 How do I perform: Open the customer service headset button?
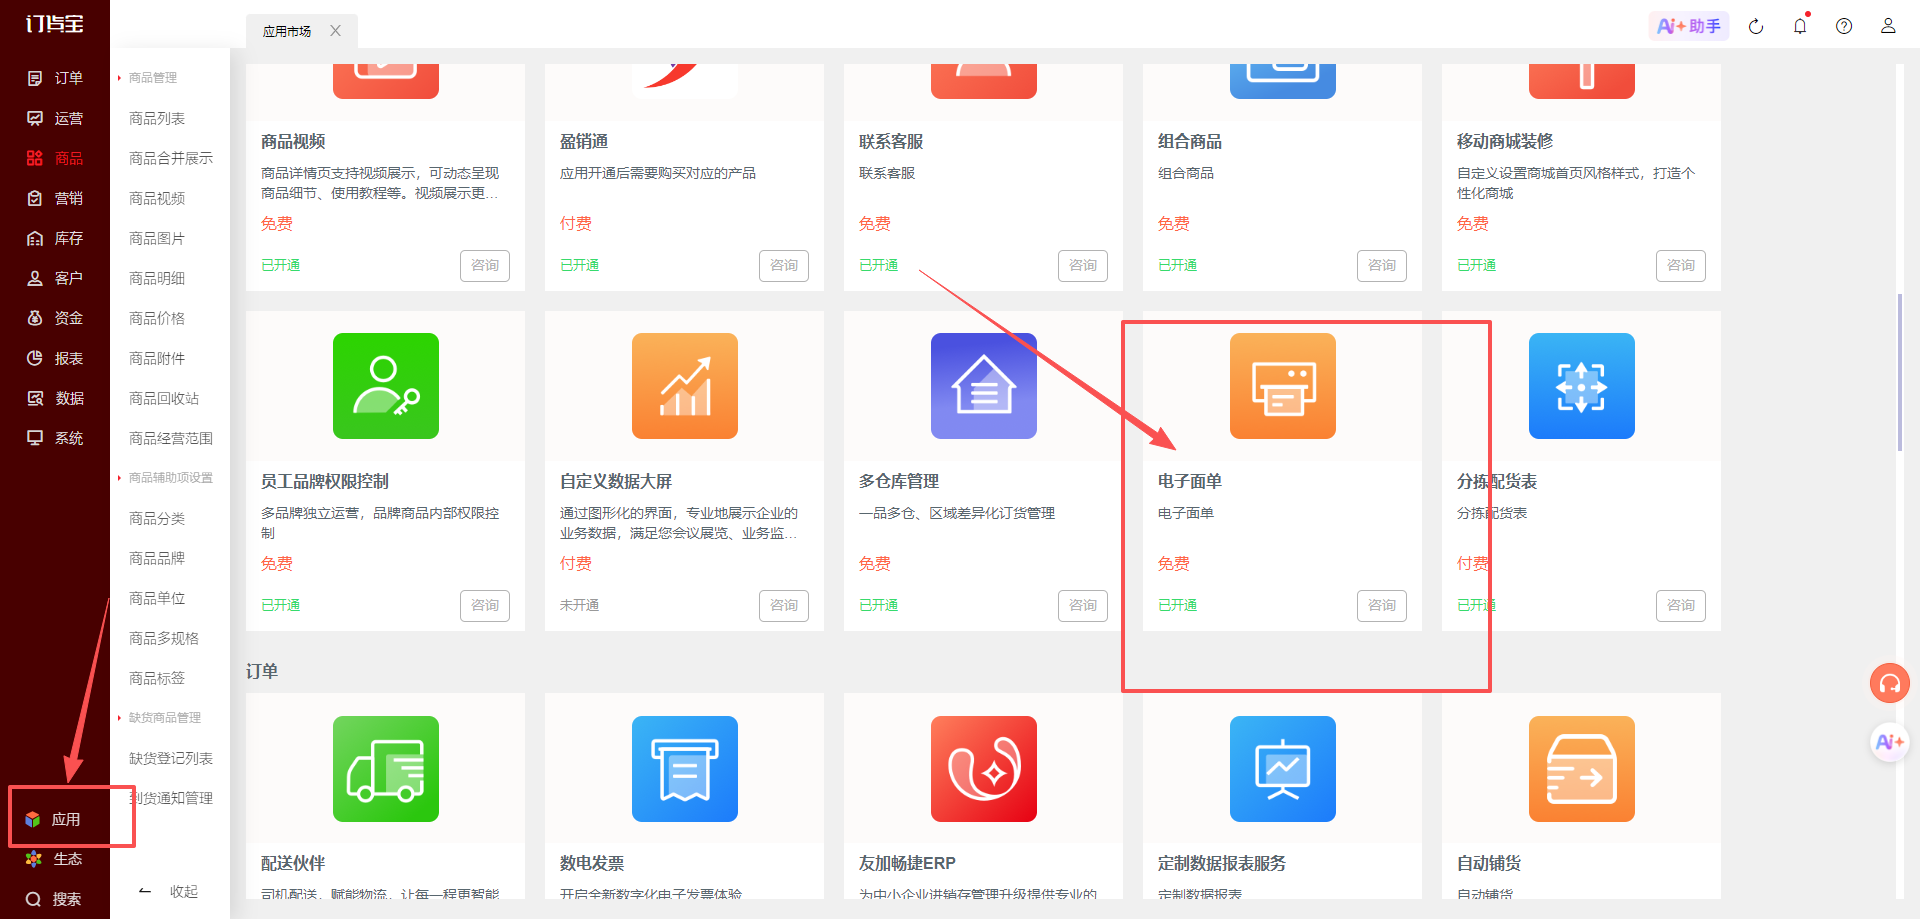pos(1890,683)
